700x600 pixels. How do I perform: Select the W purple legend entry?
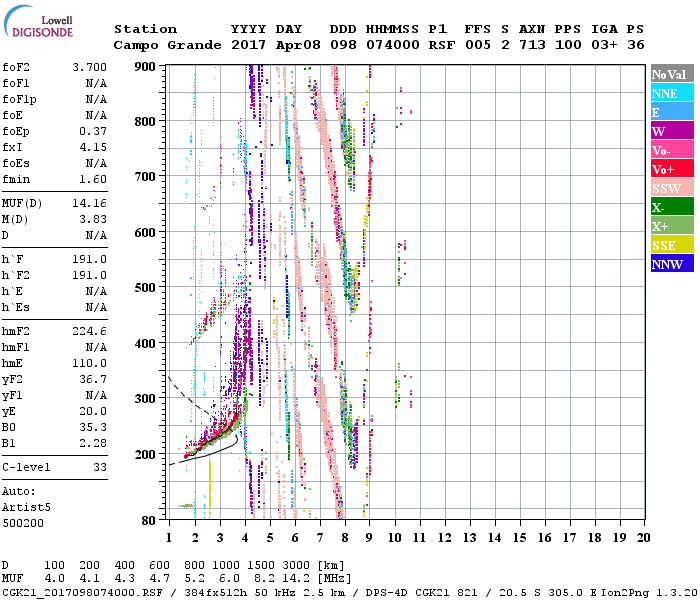coord(671,131)
